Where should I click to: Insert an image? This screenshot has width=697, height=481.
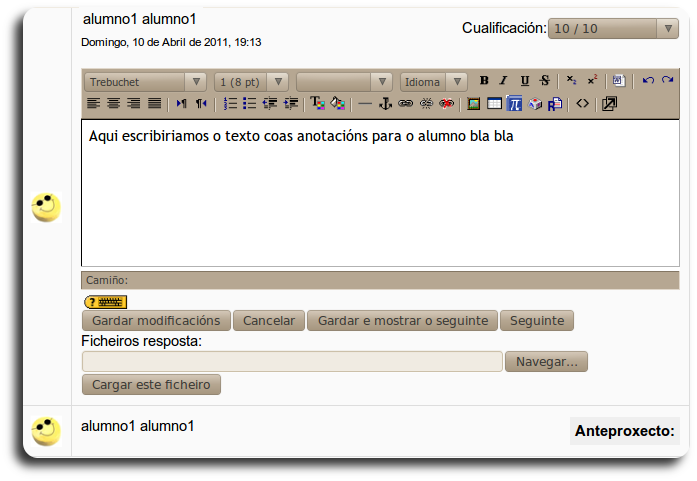(x=474, y=104)
